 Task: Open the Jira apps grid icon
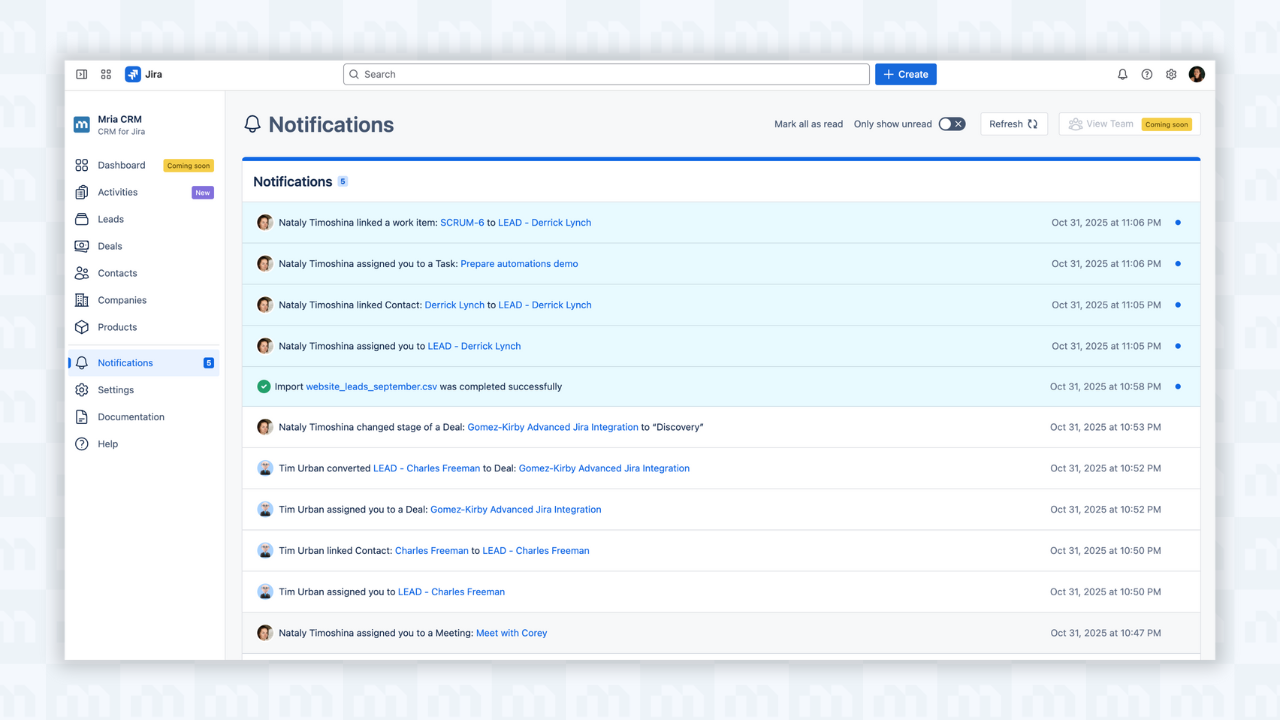coord(105,74)
